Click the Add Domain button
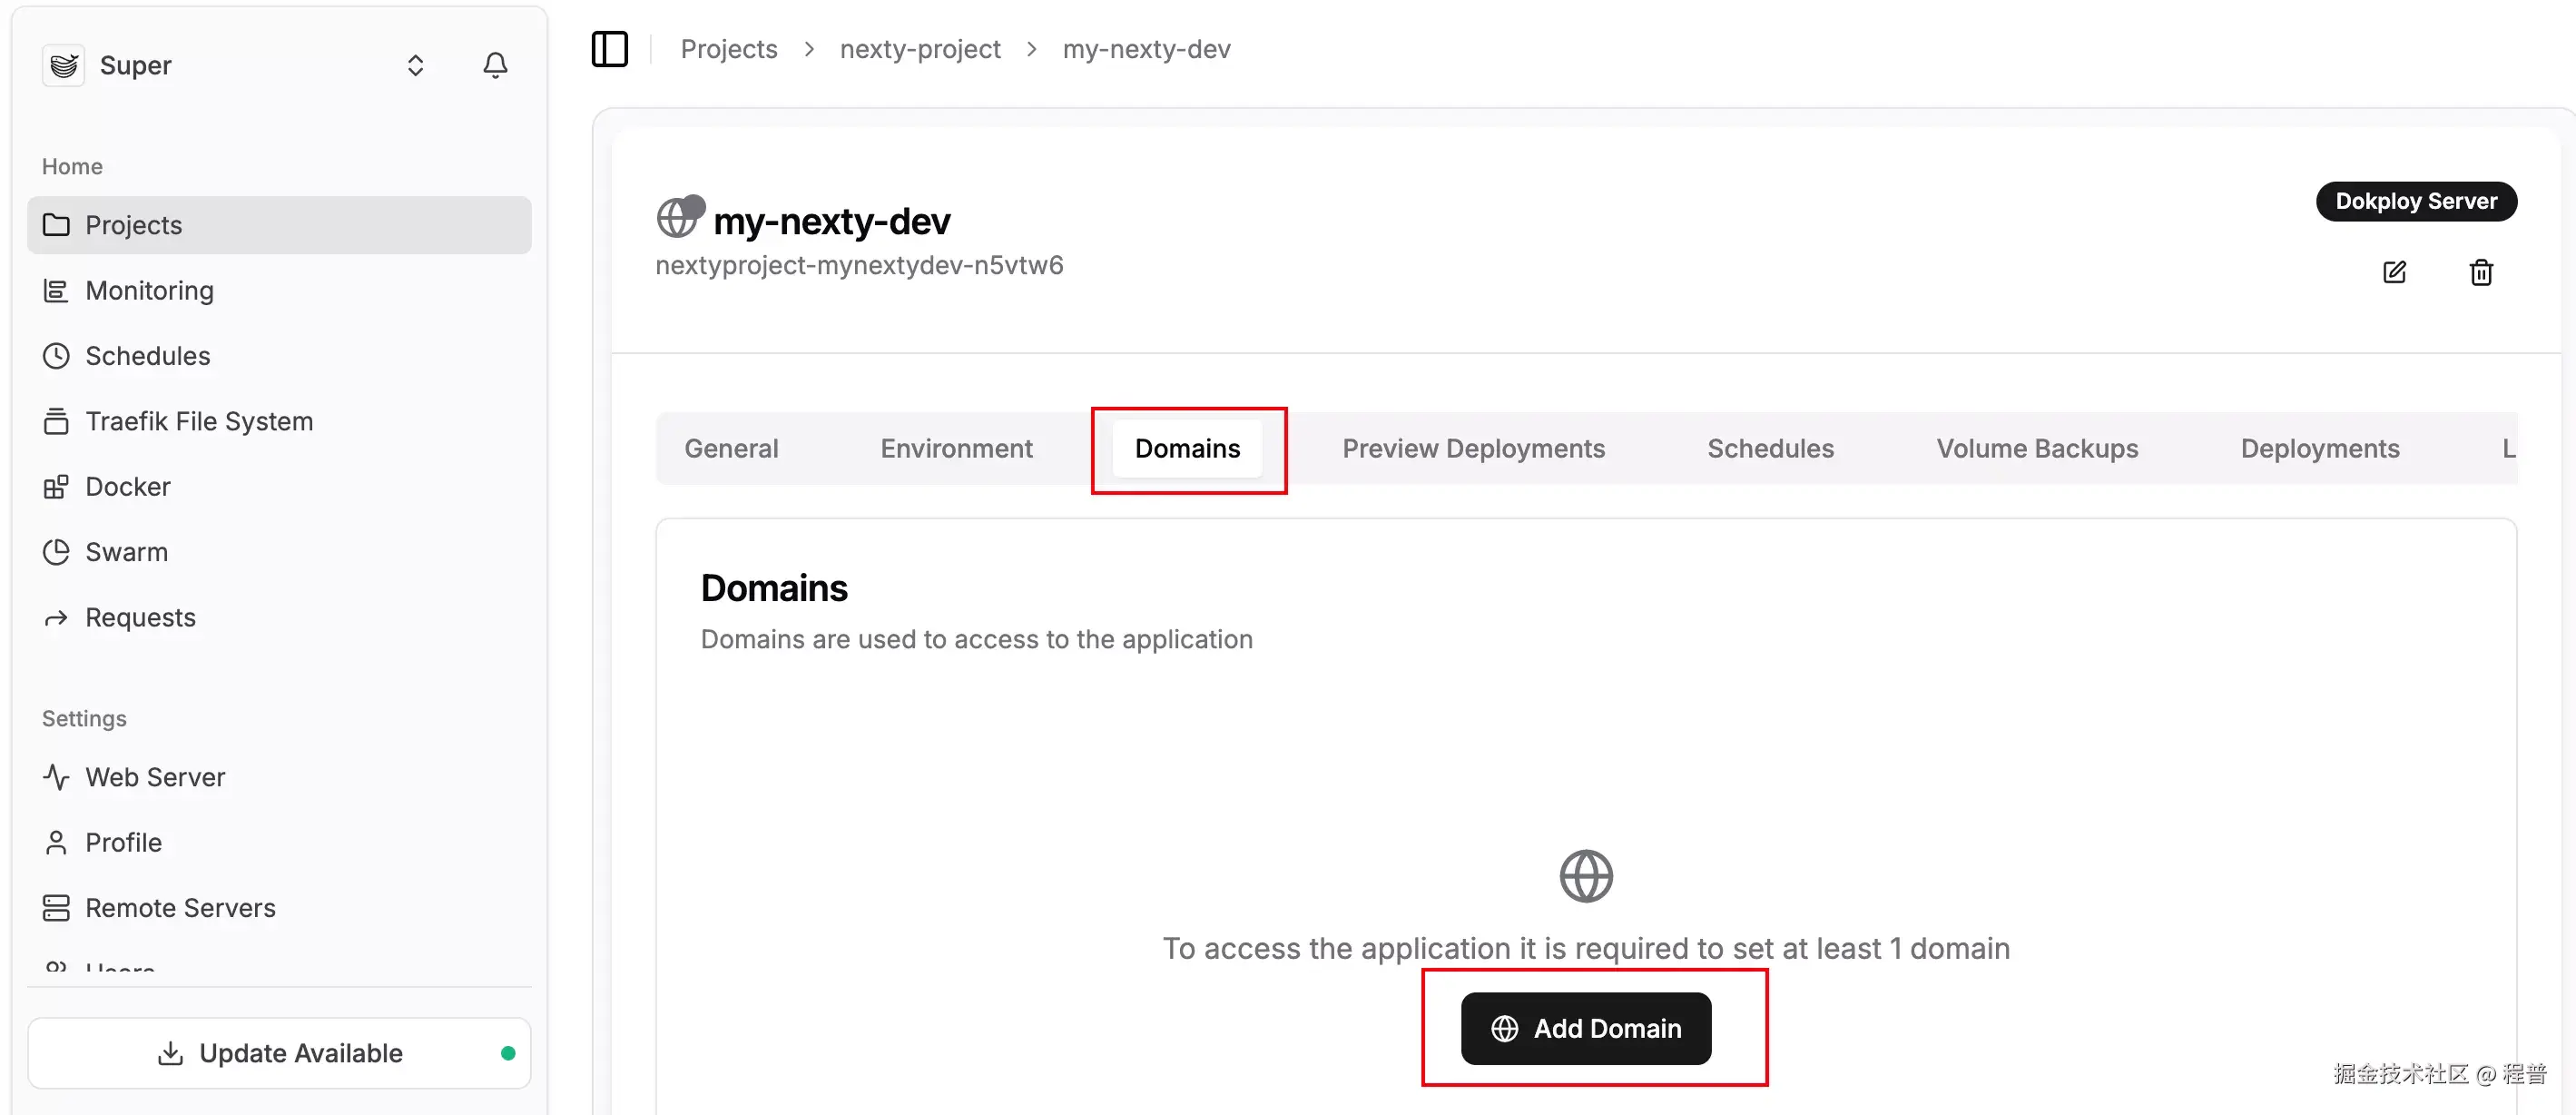Viewport: 2576px width, 1115px height. (1585, 1028)
